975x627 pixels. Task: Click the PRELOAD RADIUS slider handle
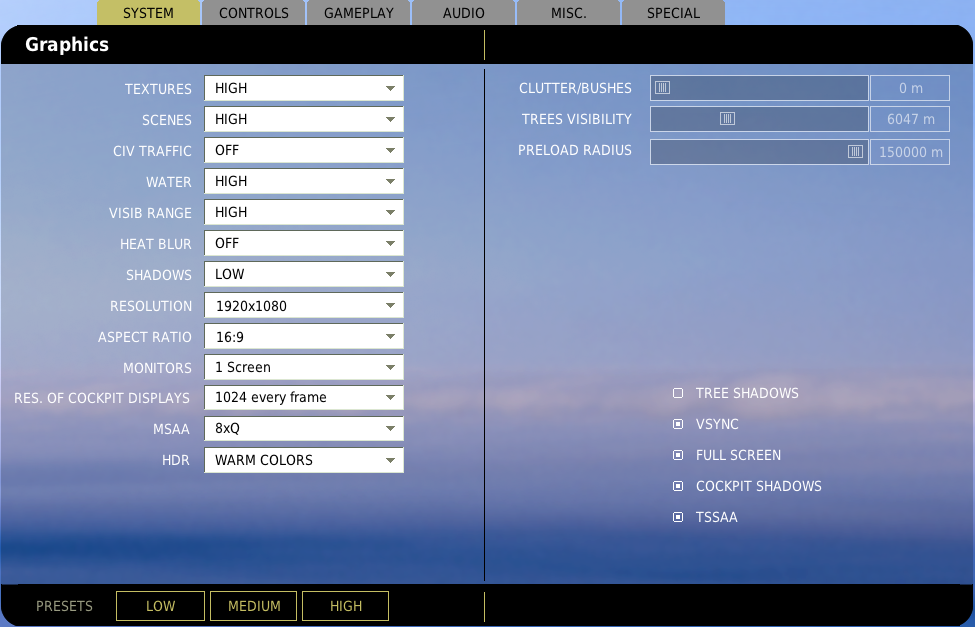point(856,152)
